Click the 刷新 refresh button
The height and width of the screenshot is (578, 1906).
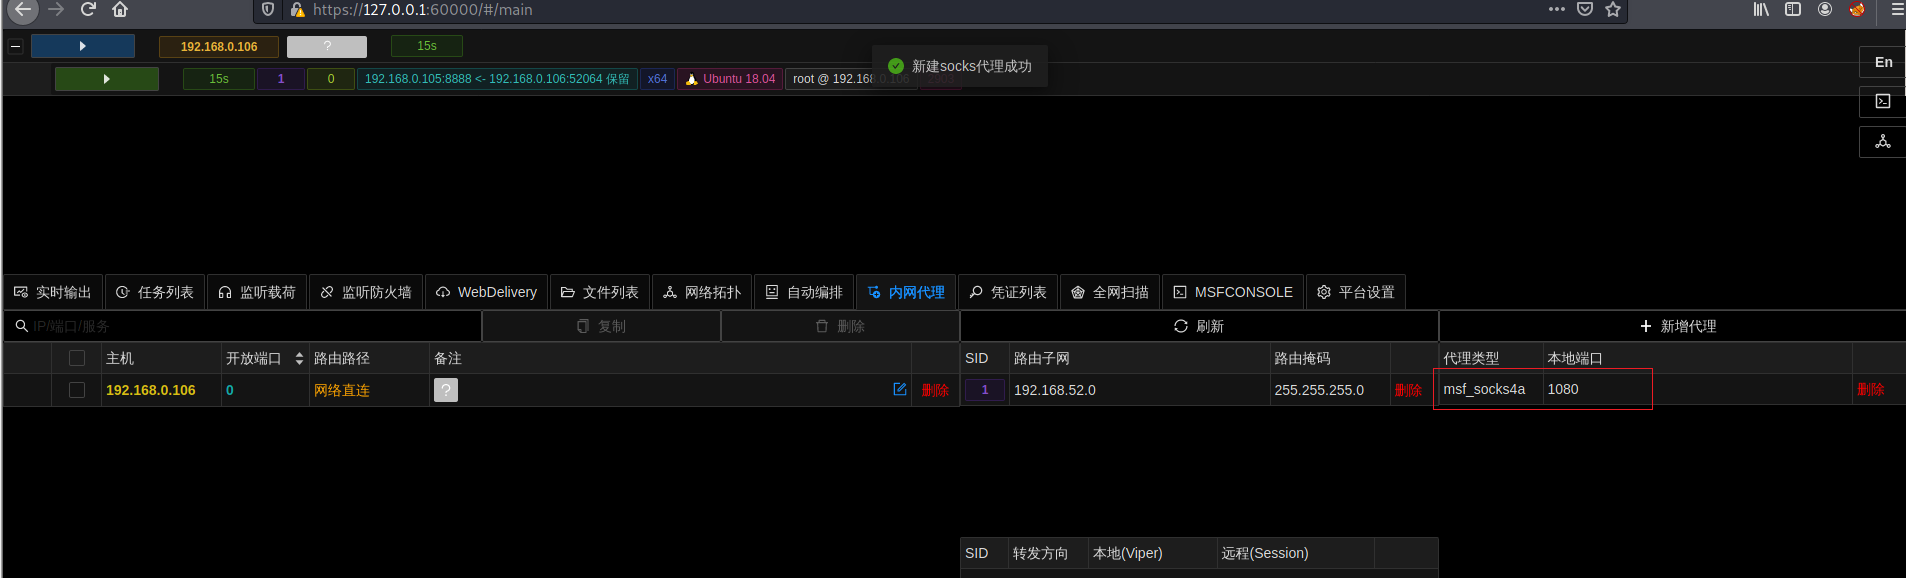click(x=1198, y=326)
